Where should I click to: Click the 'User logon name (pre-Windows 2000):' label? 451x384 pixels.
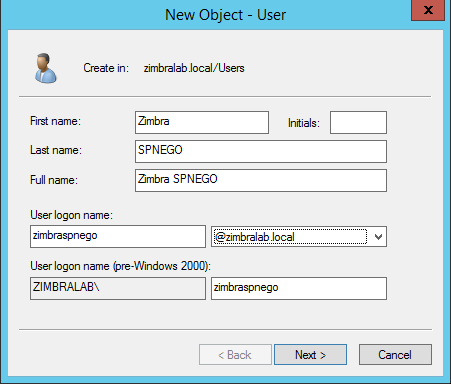120,266
